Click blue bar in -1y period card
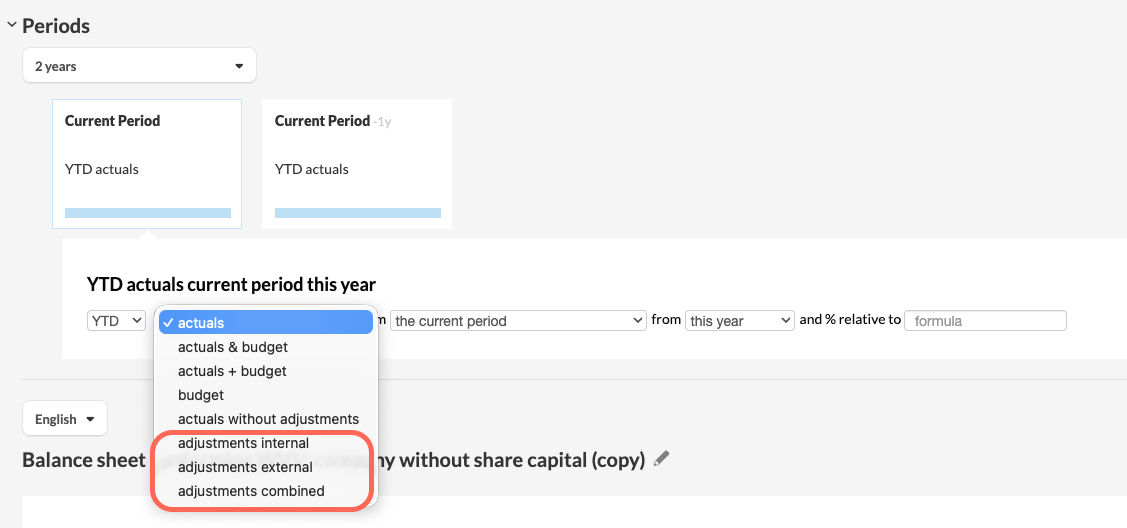The width and height of the screenshot is (1127, 528). (x=357, y=213)
